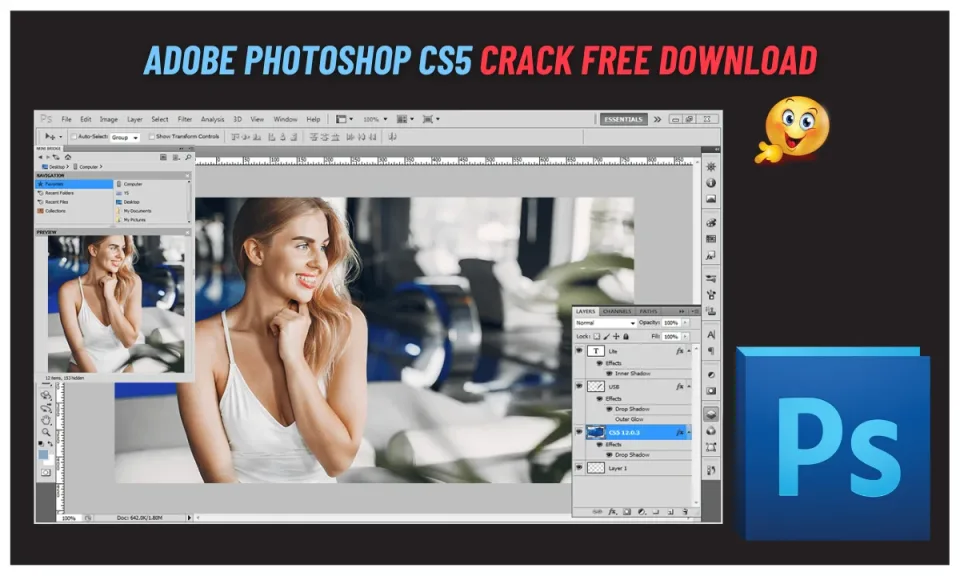Select the 3D Rotate tool in toolbox

(46, 395)
